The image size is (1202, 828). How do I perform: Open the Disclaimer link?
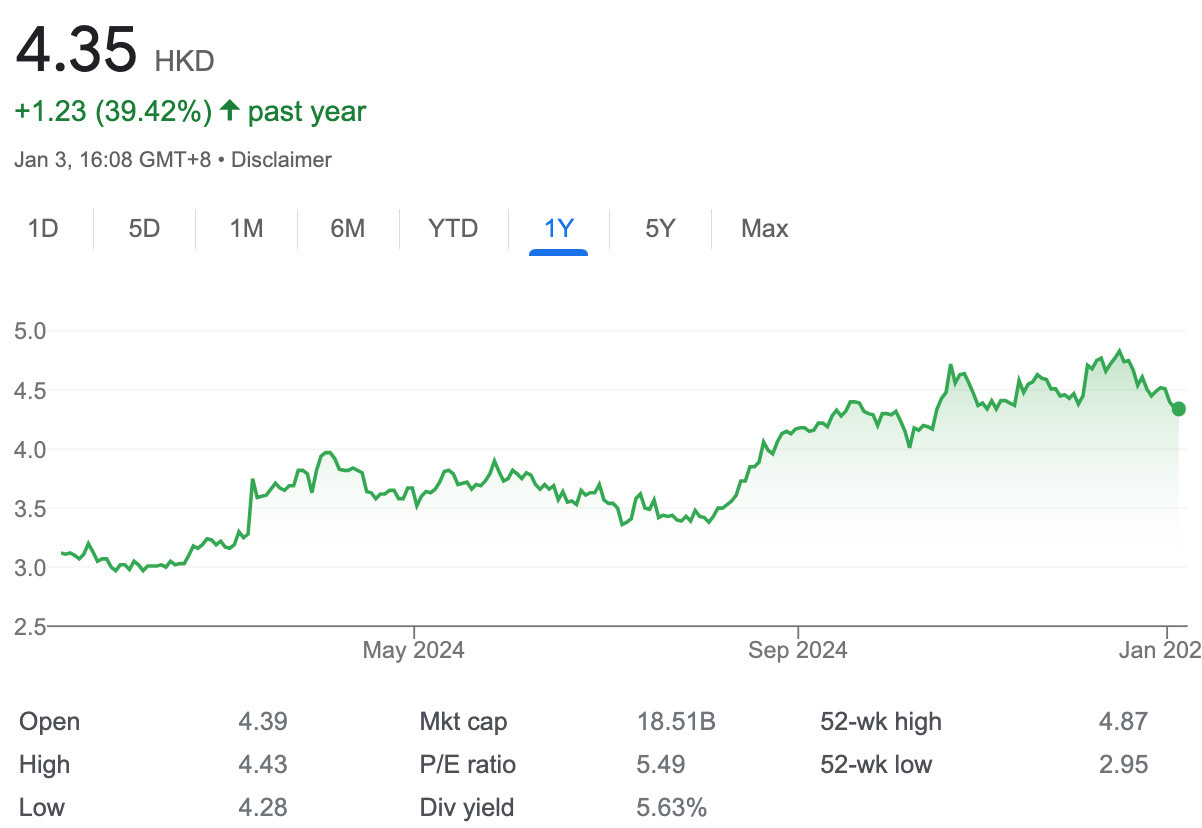(x=281, y=159)
